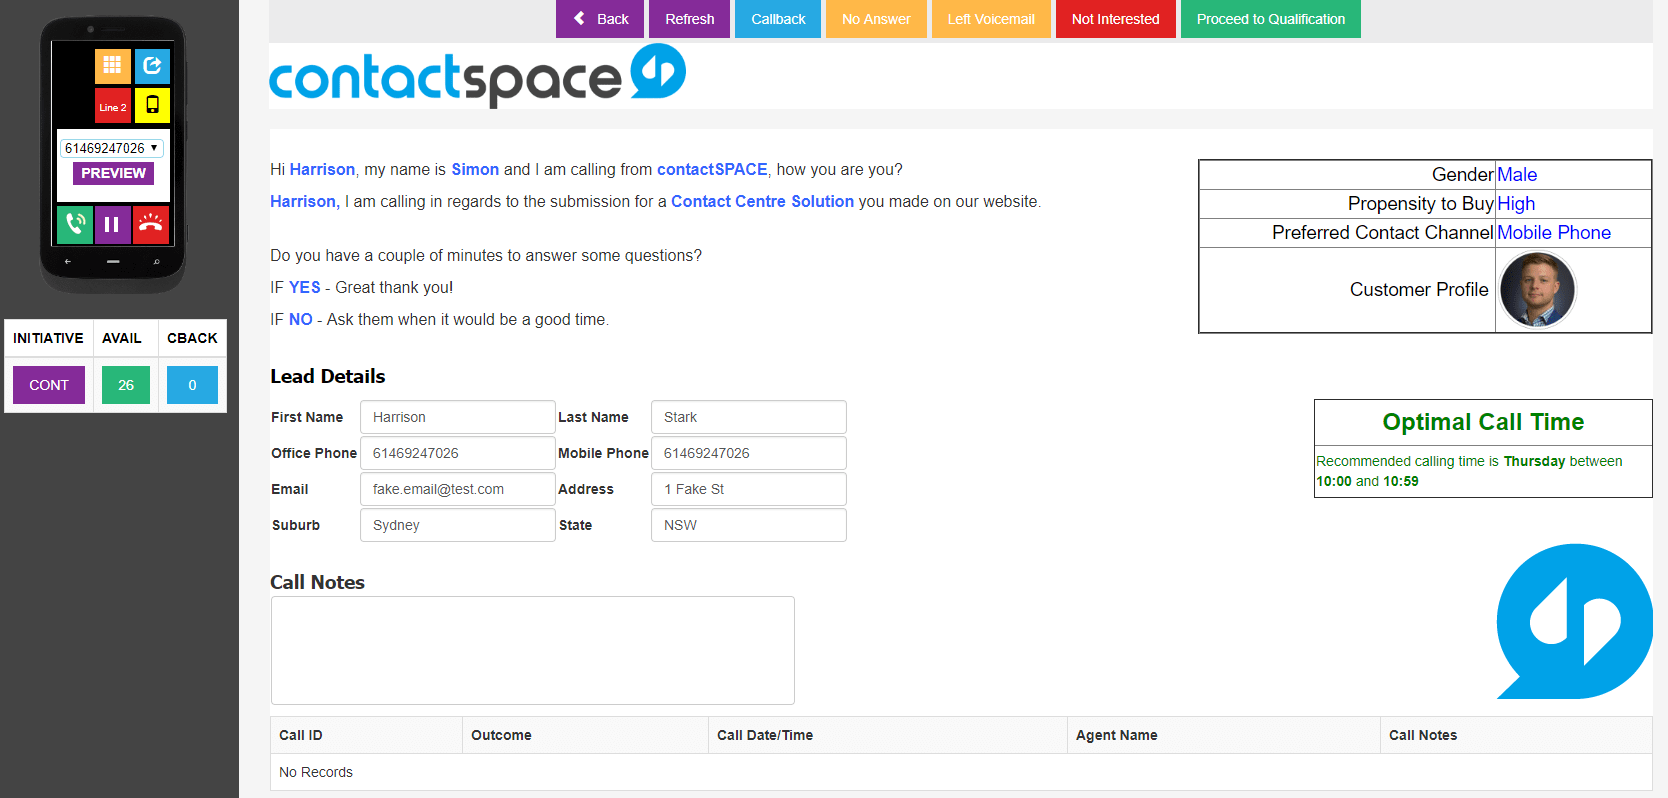Viewport: 1668px width, 798px height.
Task: Click the contactspace logo
Action: [x=477, y=75]
